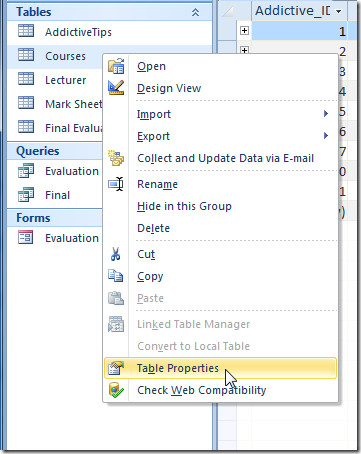Open the Addictive_ID column dropdown arrow
The height and width of the screenshot is (454, 361).
pyautogui.click(x=339, y=11)
